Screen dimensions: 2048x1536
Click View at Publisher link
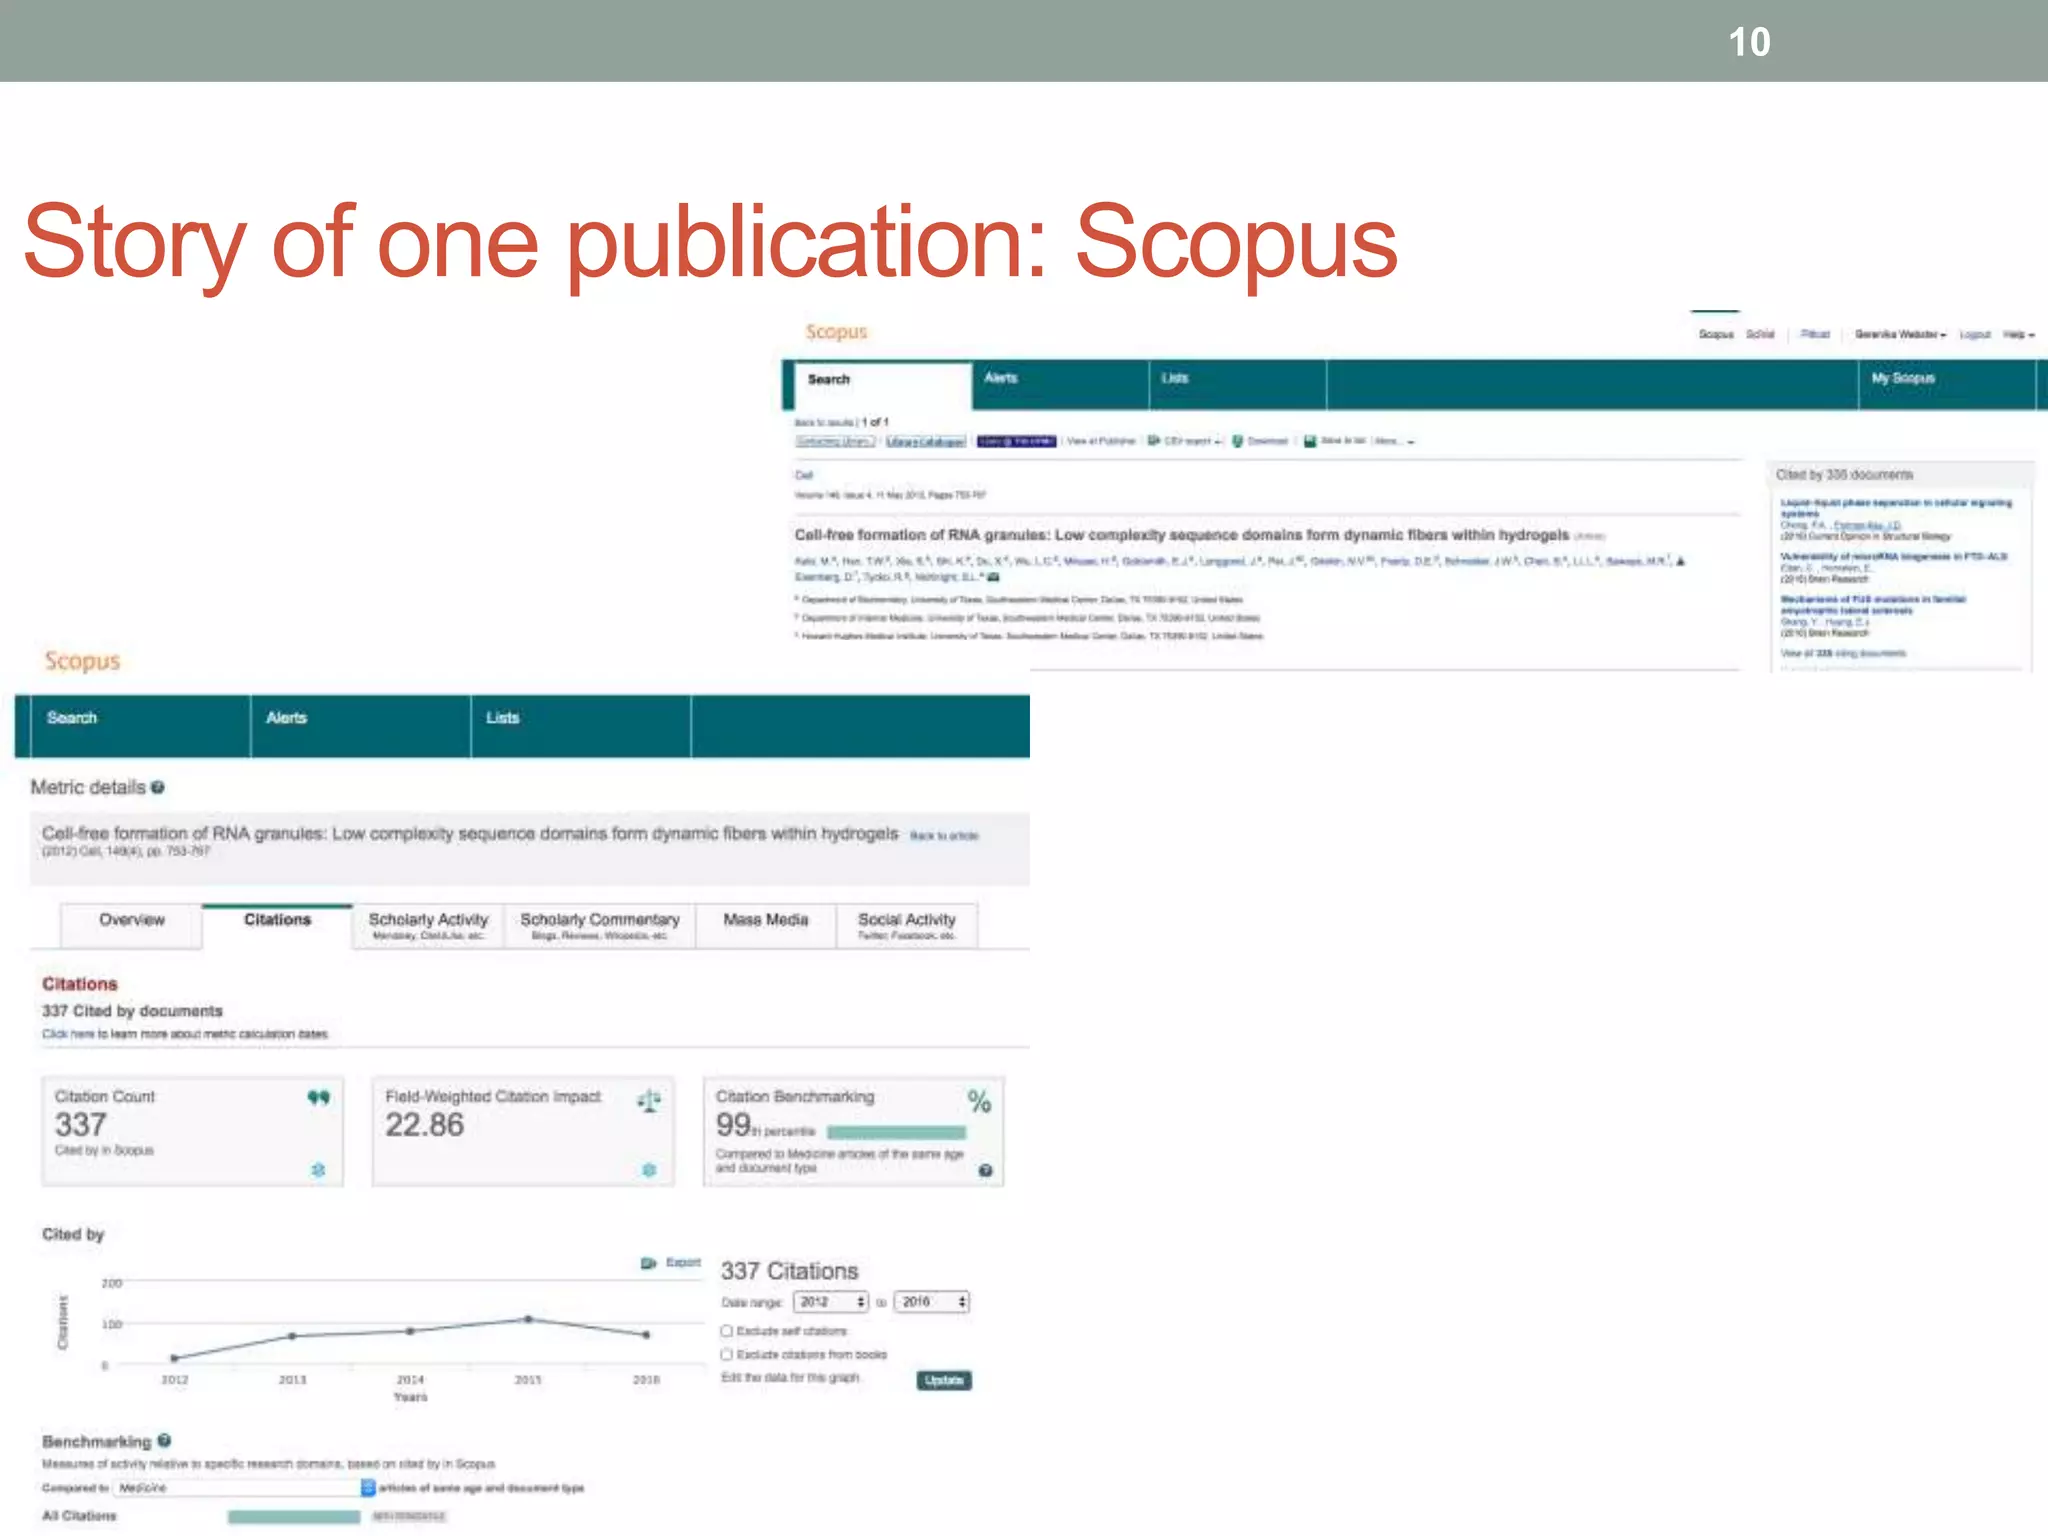pyautogui.click(x=1100, y=441)
